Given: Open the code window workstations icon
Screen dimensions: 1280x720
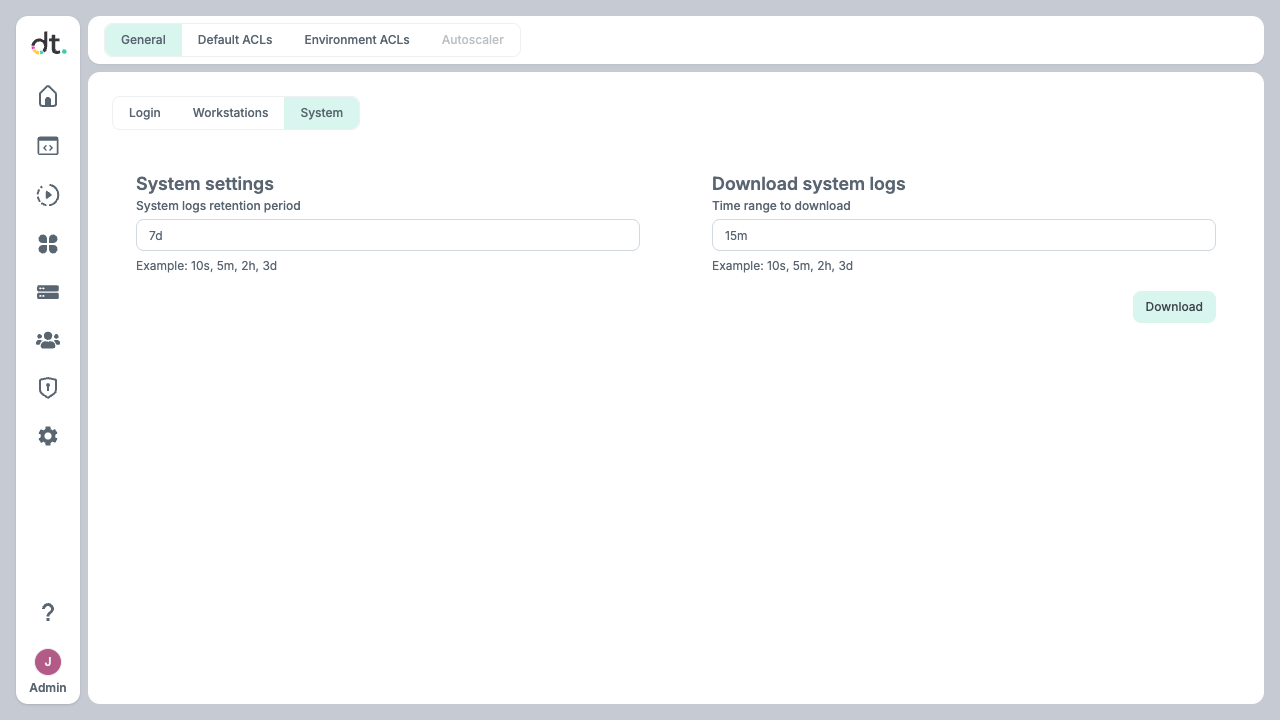Looking at the screenshot, I should coord(48,146).
